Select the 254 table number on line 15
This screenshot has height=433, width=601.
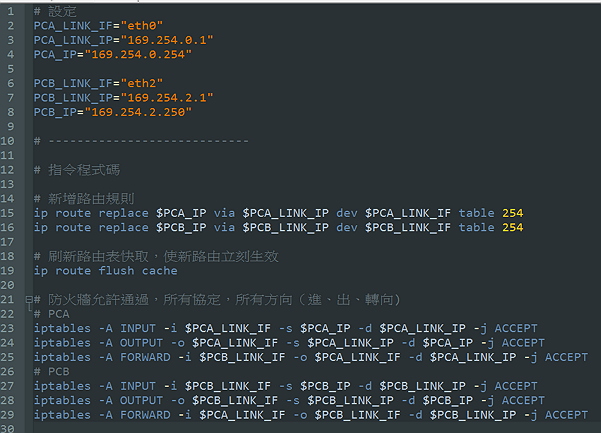(512, 213)
